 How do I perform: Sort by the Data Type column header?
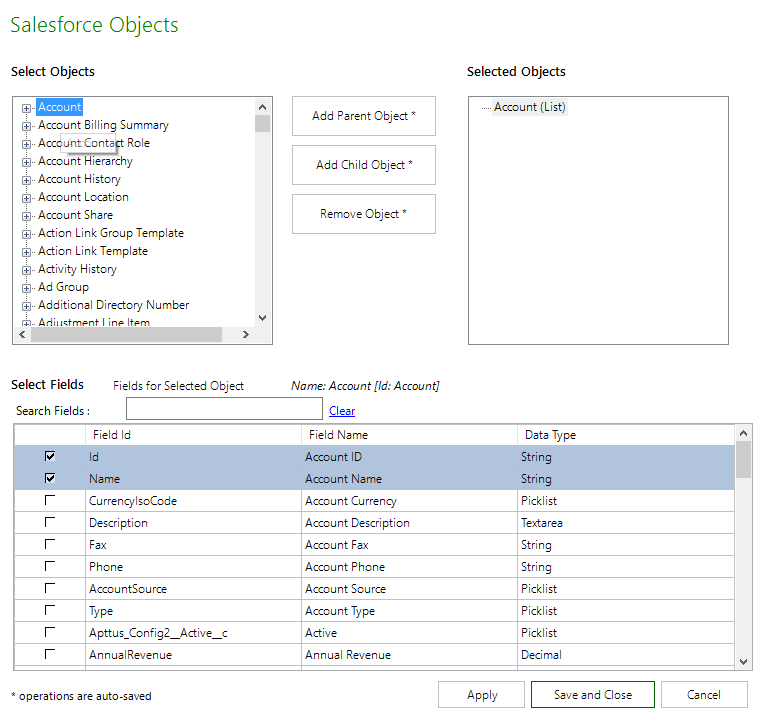pyautogui.click(x=626, y=435)
